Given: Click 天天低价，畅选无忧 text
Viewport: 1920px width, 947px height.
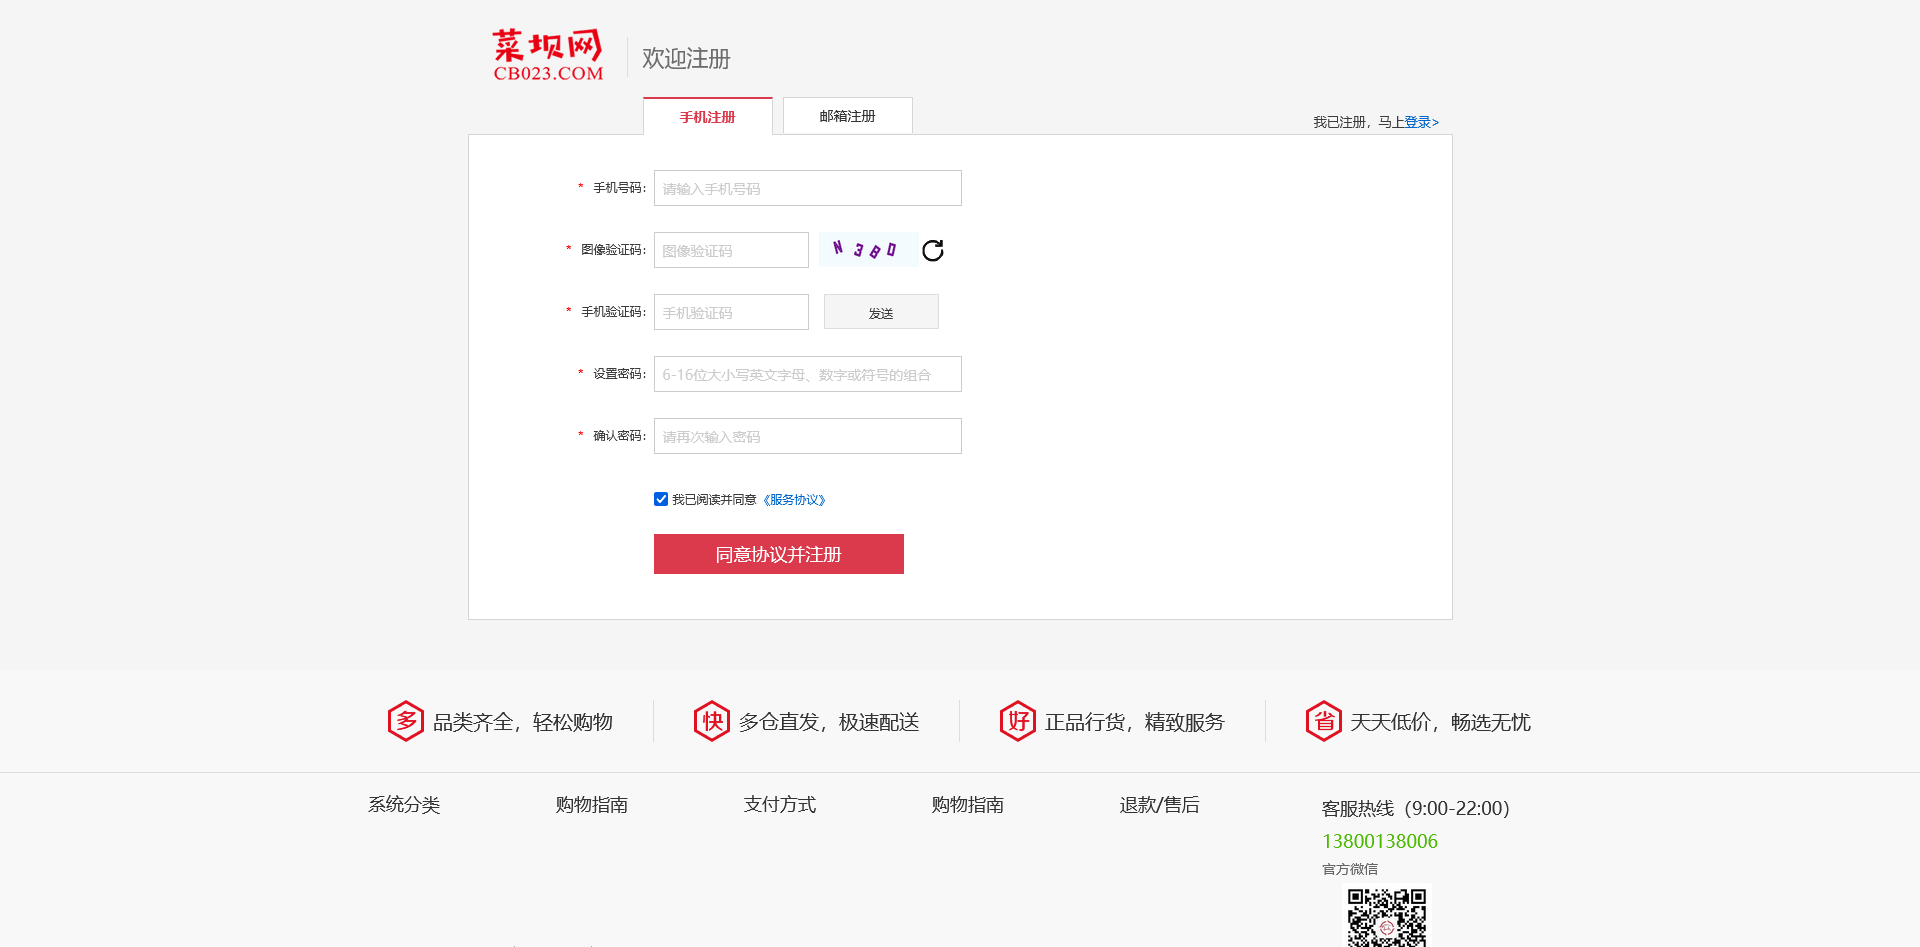Looking at the screenshot, I should (x=1441, y=722).
